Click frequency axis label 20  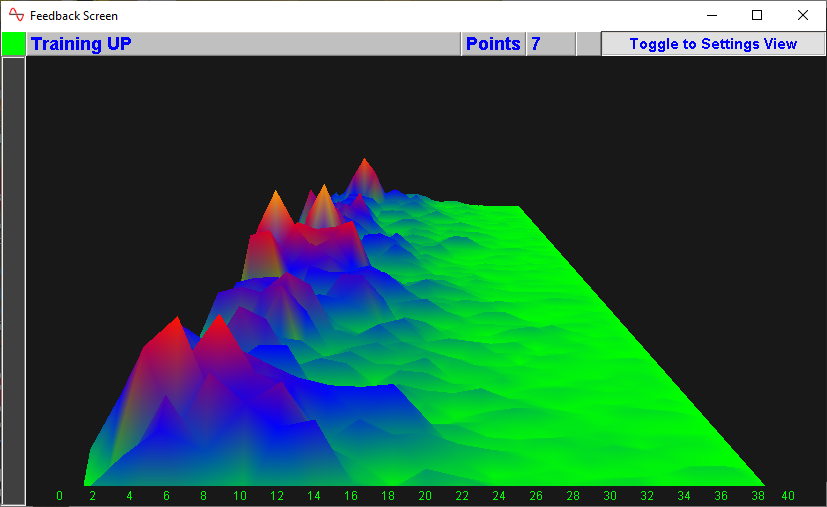(x=425, y=496)
